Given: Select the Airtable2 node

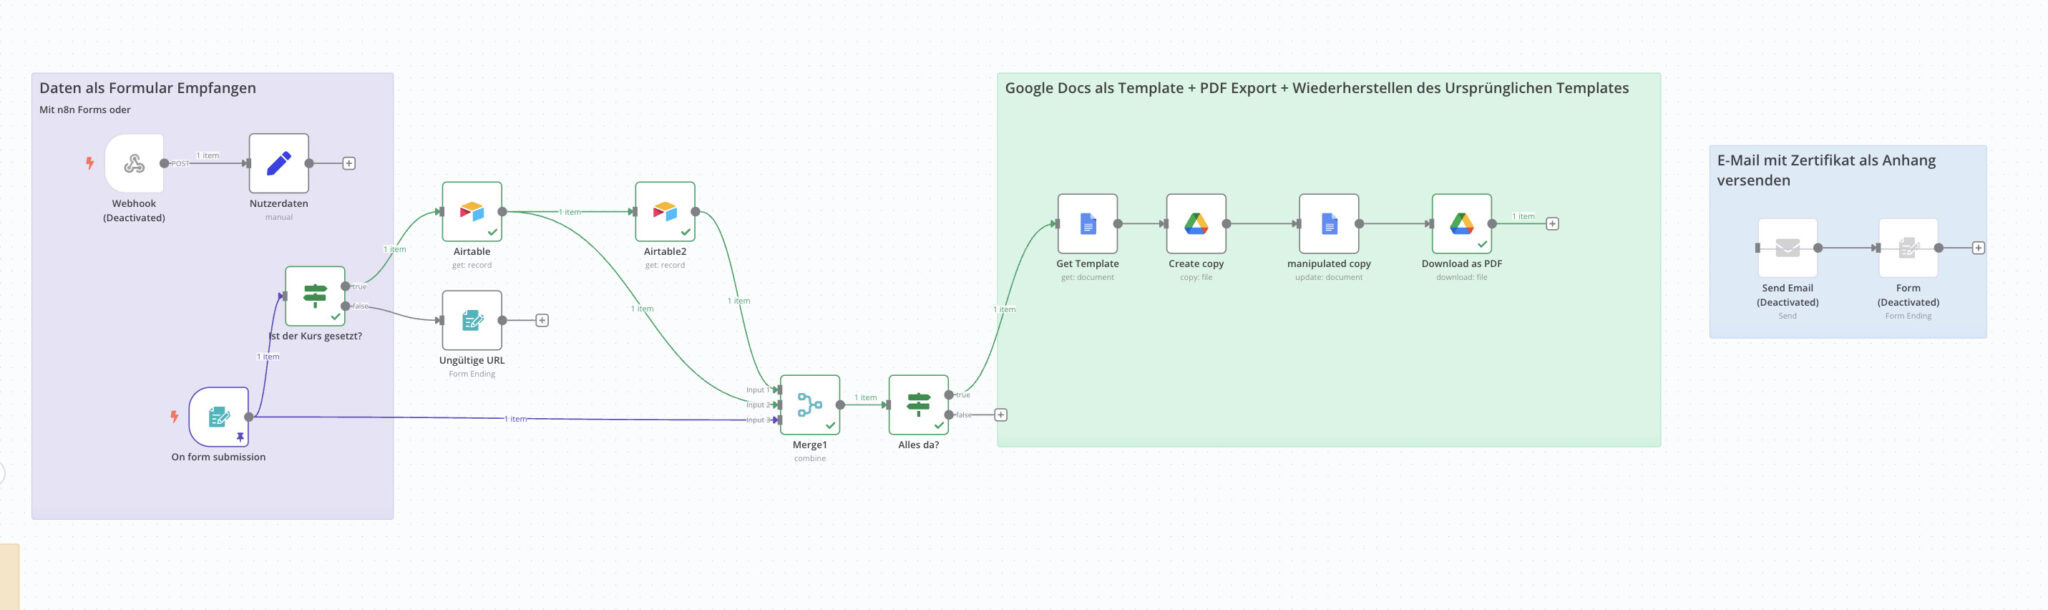Looking at the screenshot, I should 665,212.
